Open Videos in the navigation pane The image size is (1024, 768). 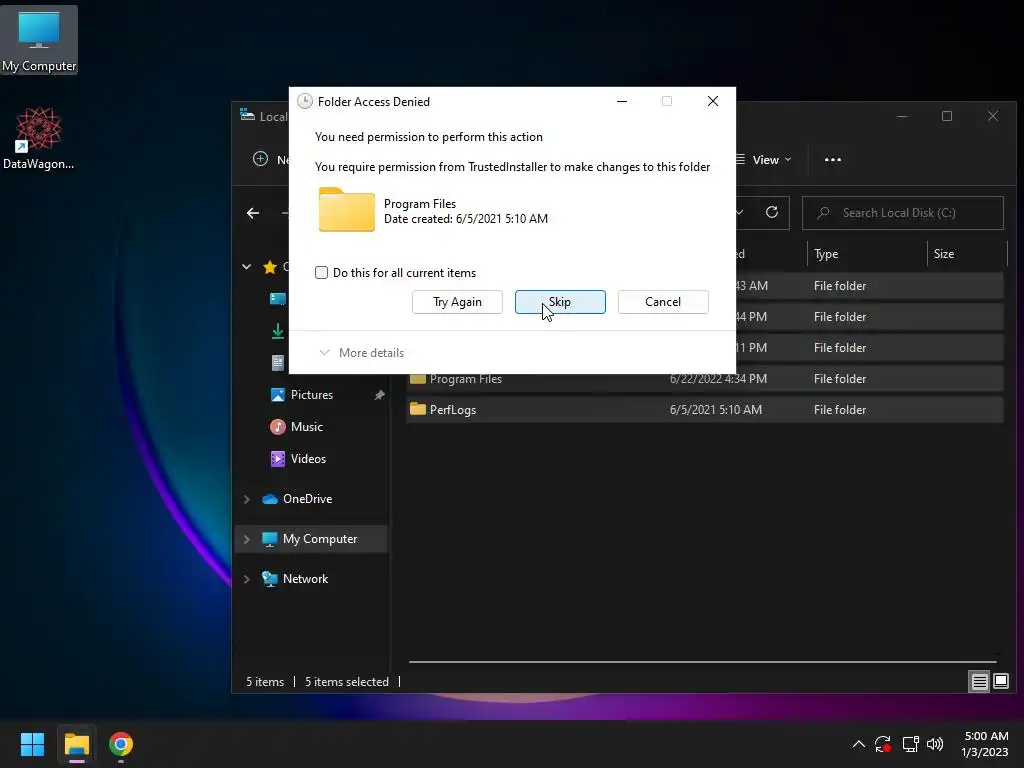click(298, 459)
